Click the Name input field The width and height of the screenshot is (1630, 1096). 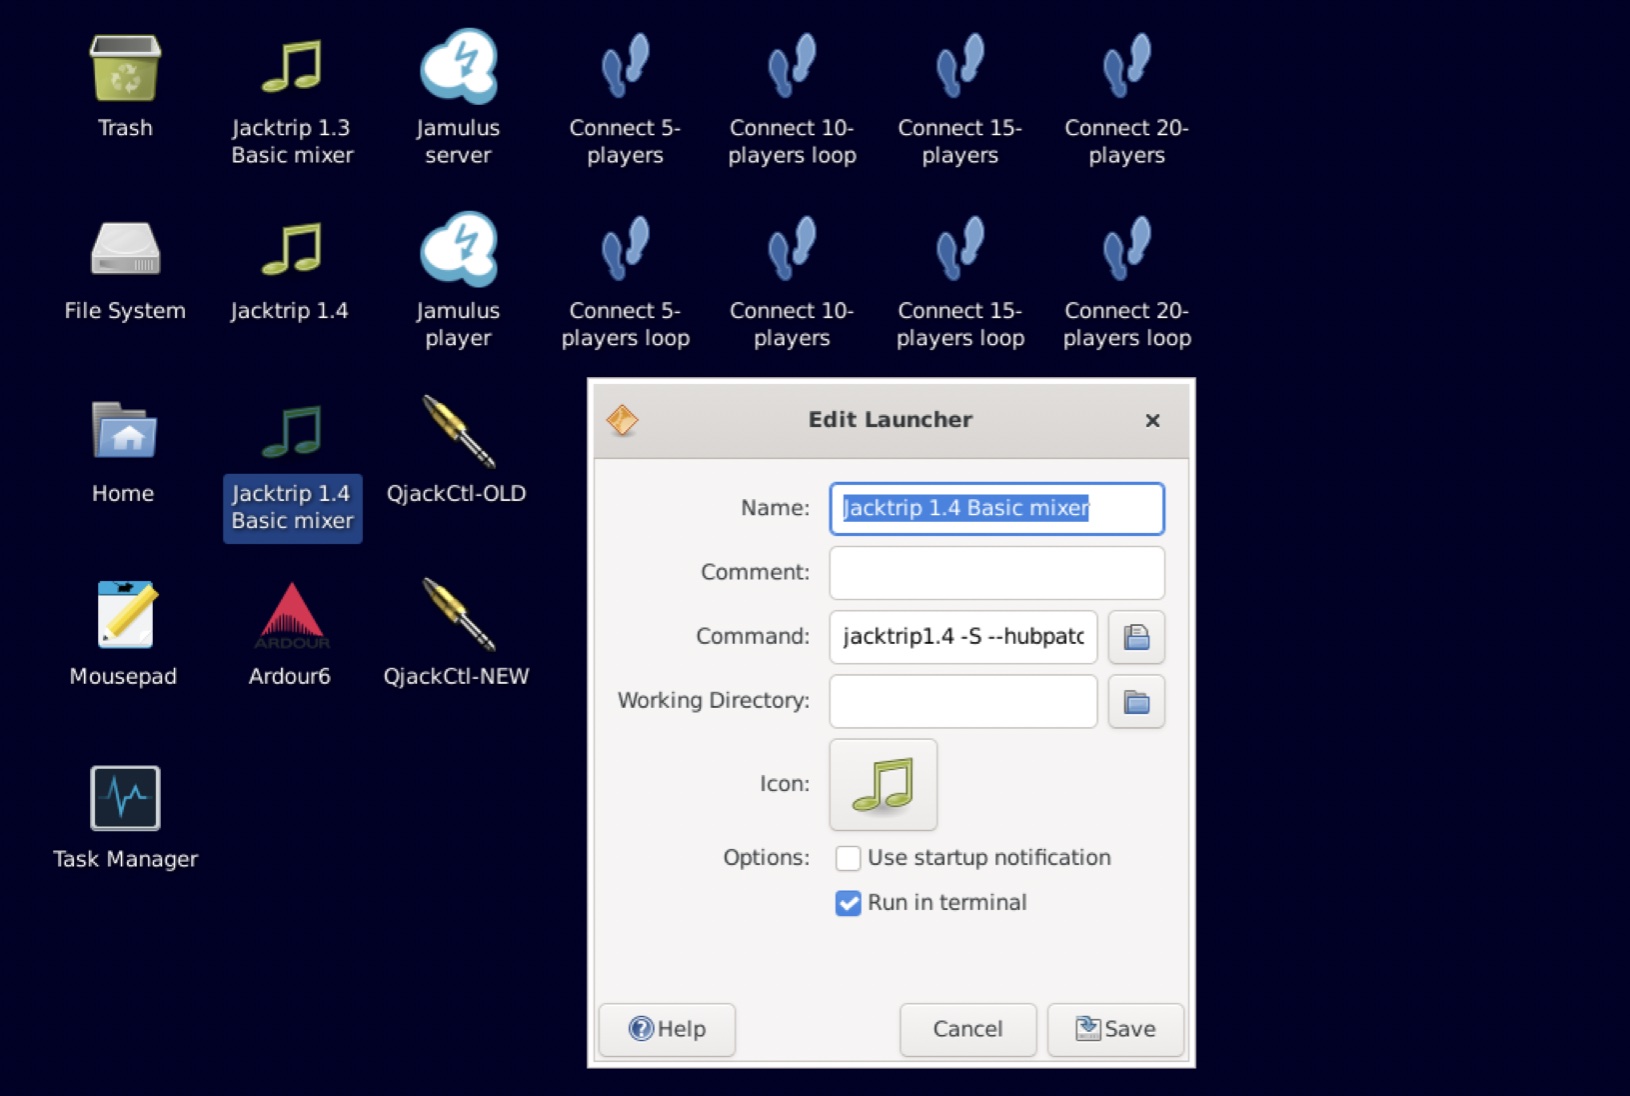click(x=997, y=508)
